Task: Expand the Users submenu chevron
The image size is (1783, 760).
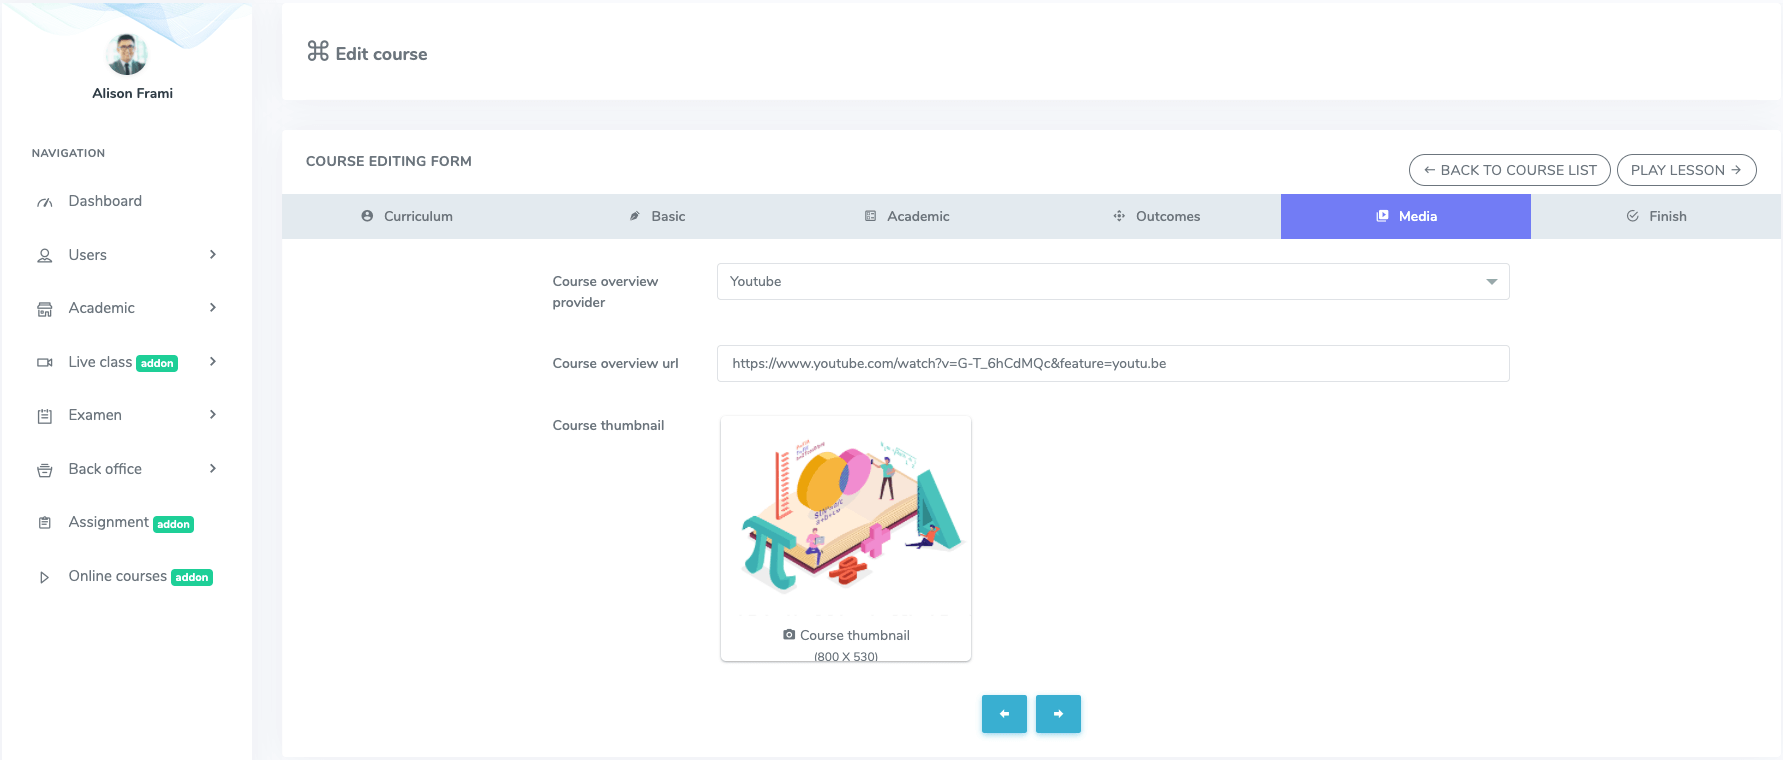Action: tap(213, 255)
